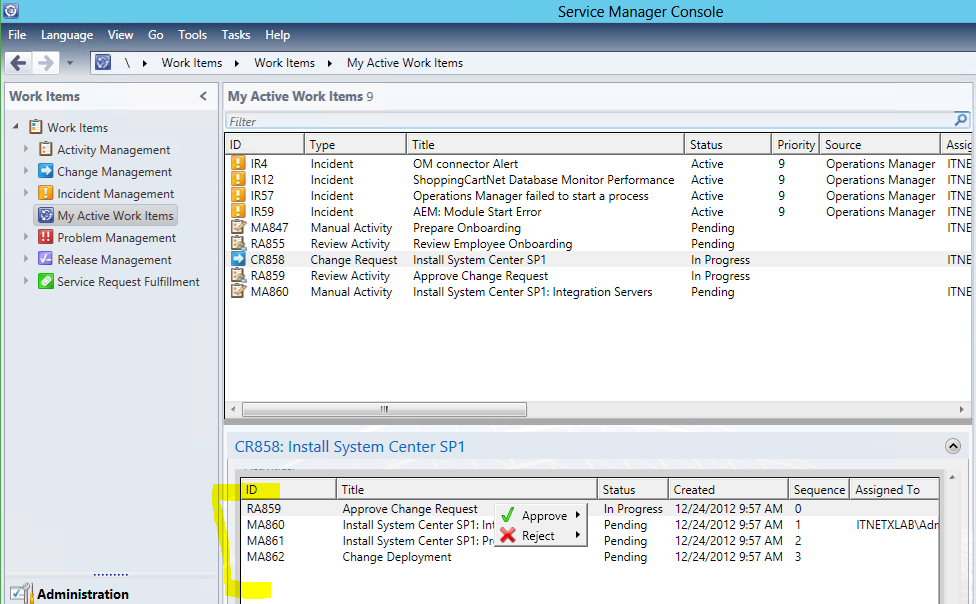The width and height of the screenshot is (976, 604).
Task: Click the Service Request Fulfillment icon
Action: (45, 282)
